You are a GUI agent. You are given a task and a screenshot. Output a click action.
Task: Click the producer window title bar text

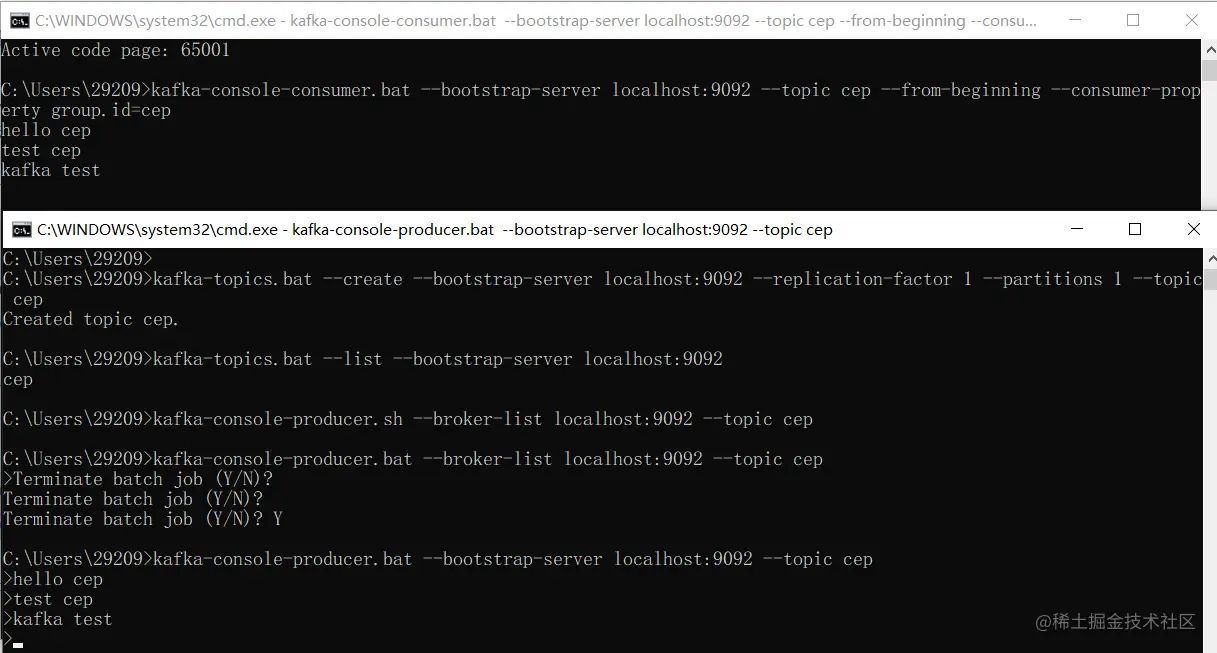click(x=434, y=230)
